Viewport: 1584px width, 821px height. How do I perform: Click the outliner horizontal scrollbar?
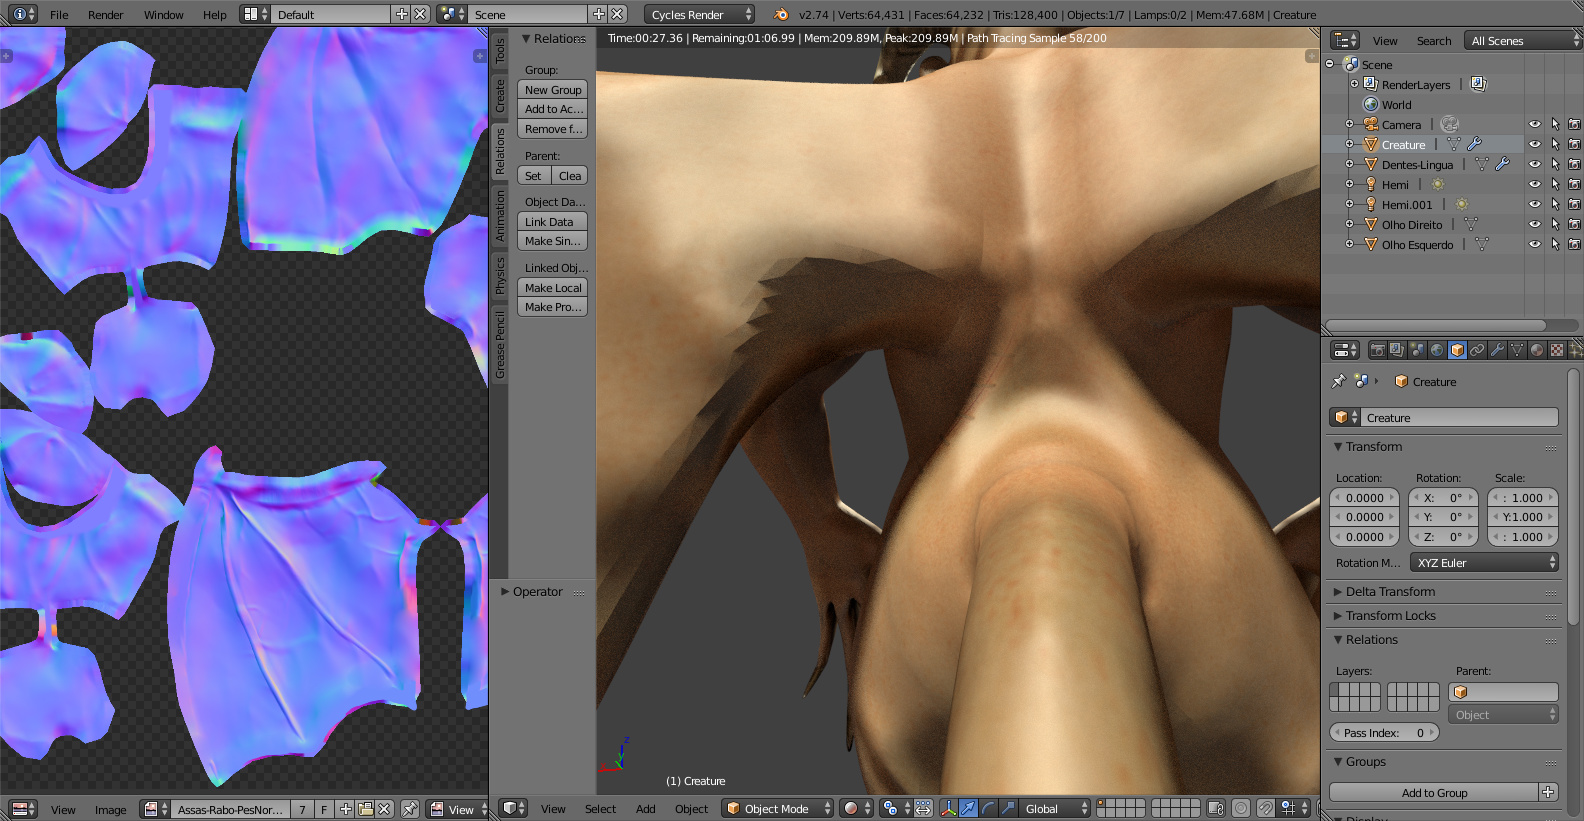point(1436,325)
